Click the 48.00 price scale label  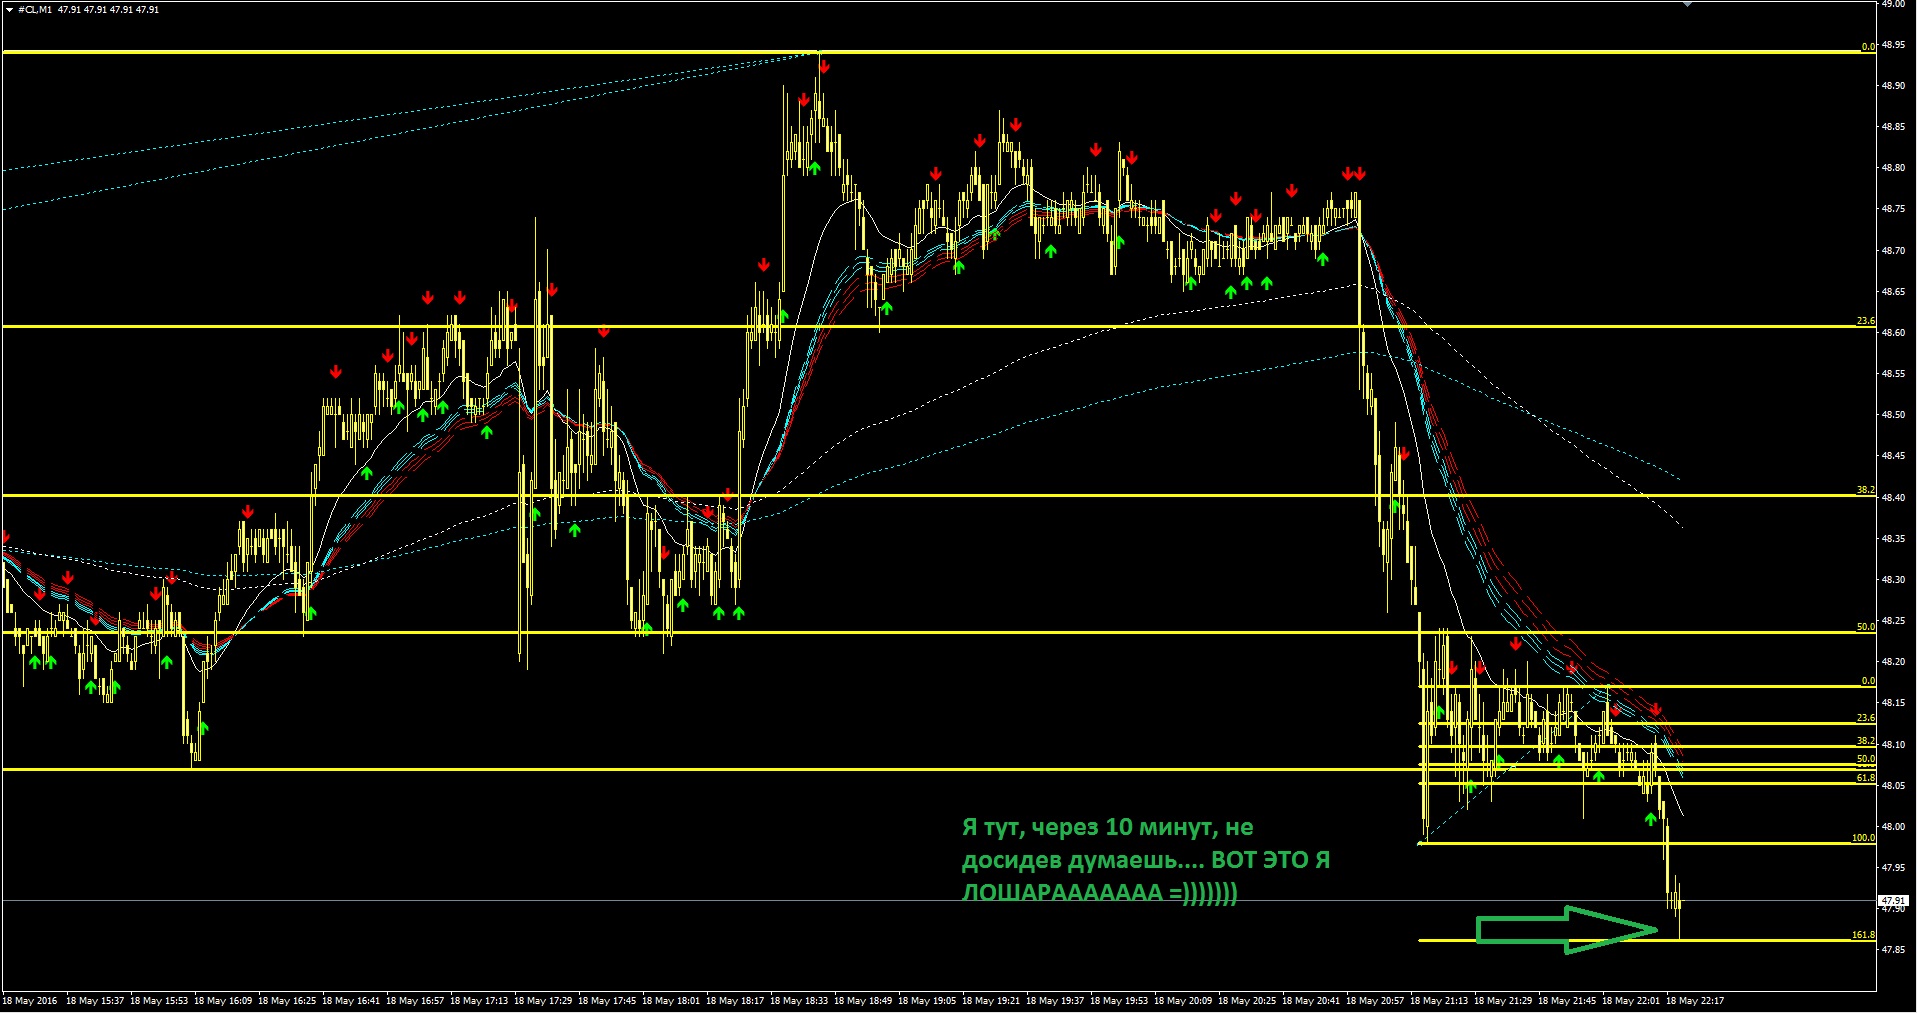tap(1893, 827)
